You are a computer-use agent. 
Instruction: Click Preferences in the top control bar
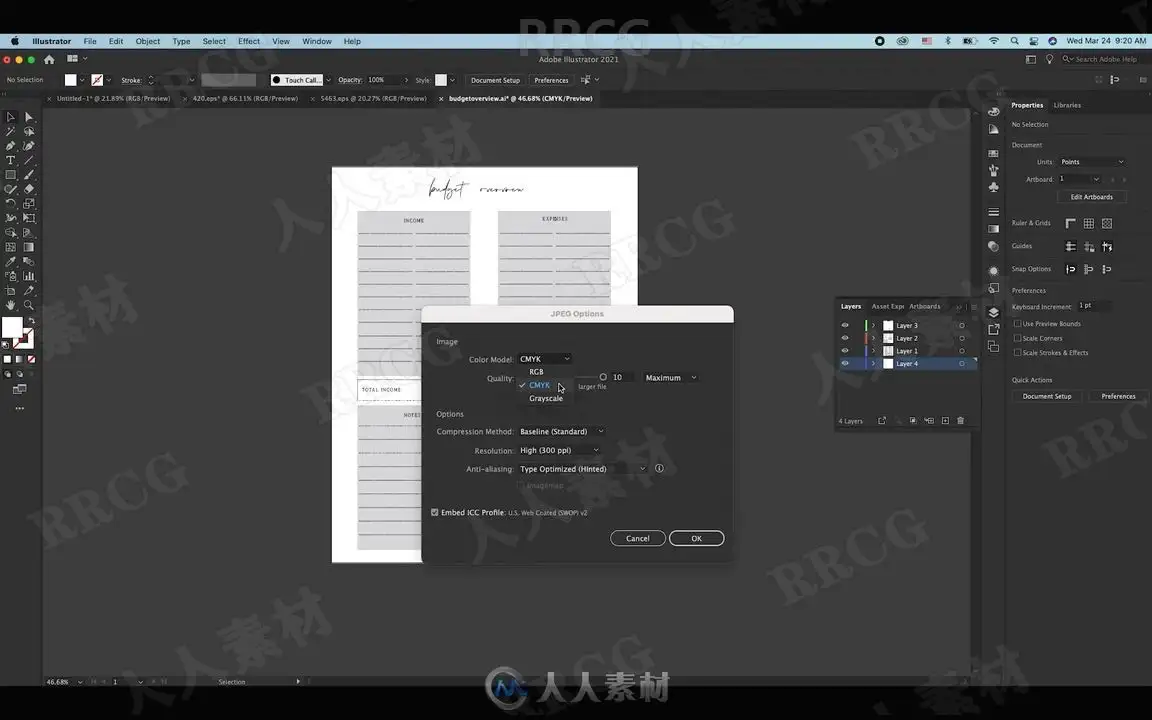551,80
